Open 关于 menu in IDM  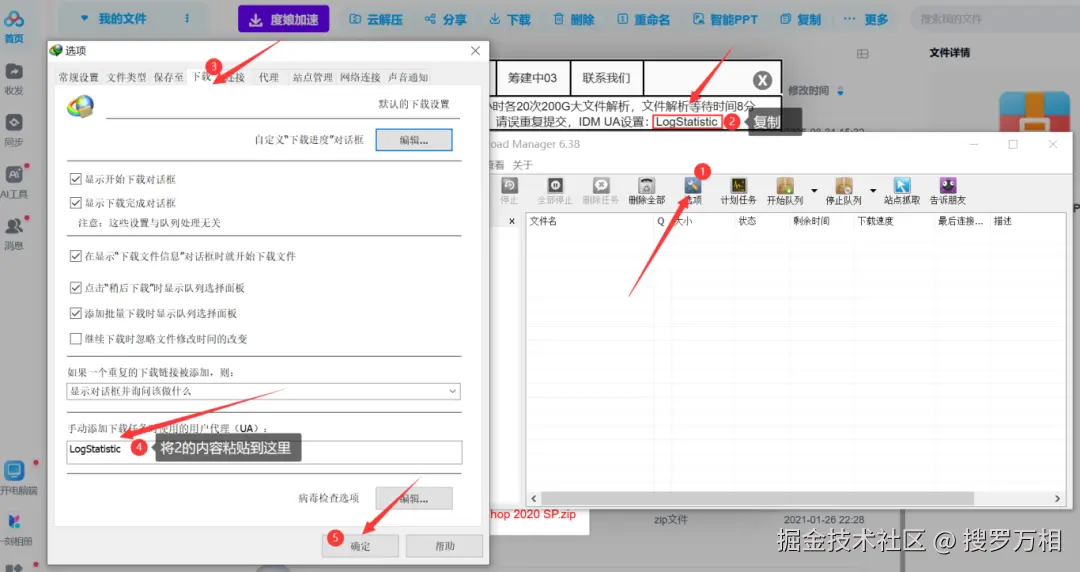click(x=523, y=165)
